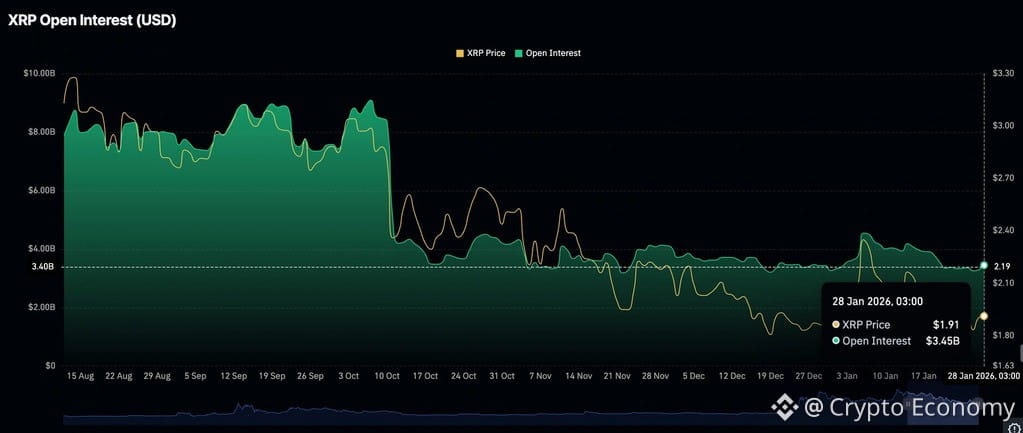The width and height of the screenshot is (1023, 433).
Task: Toggle the XRP Price series in the legend
Action: pos(480,53)
